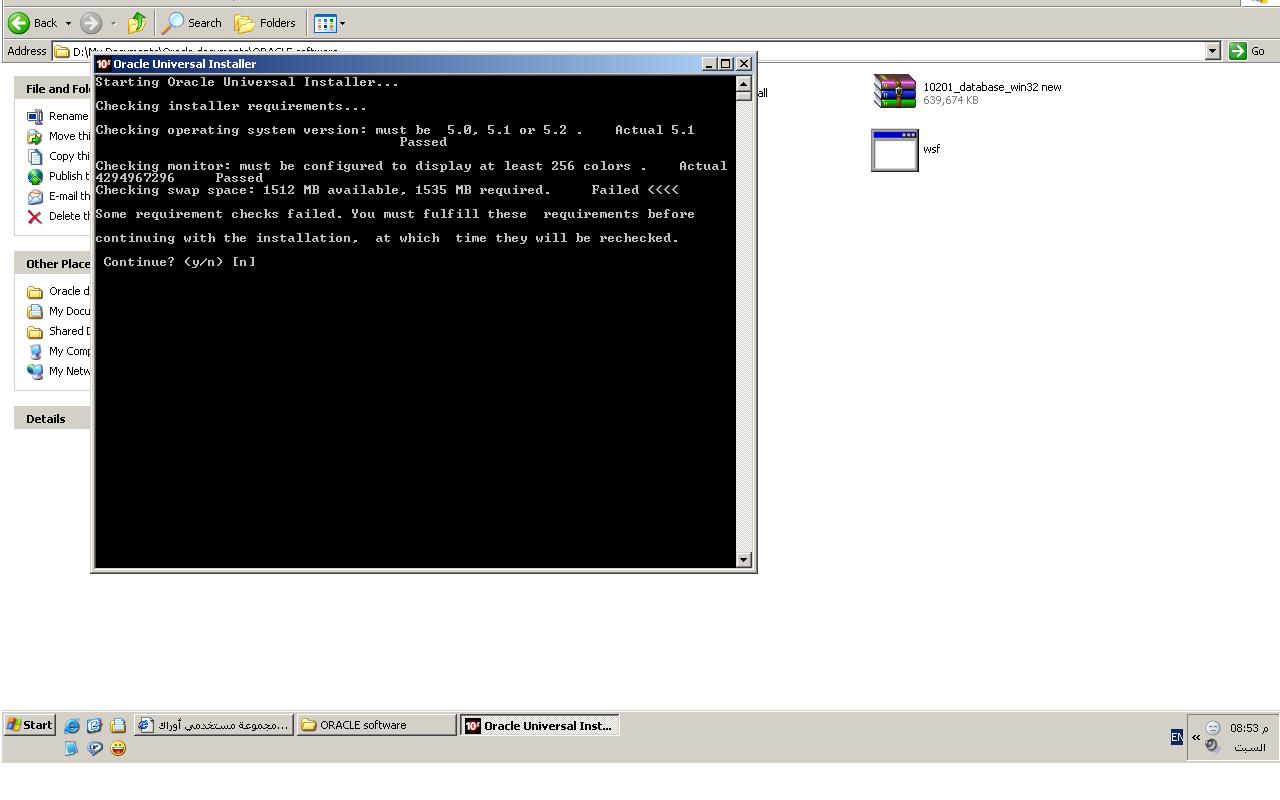The height and width of the screenshot is (800, 1280).
Task: Toggle the Search pane button
Action: click(x=193, y=23)
